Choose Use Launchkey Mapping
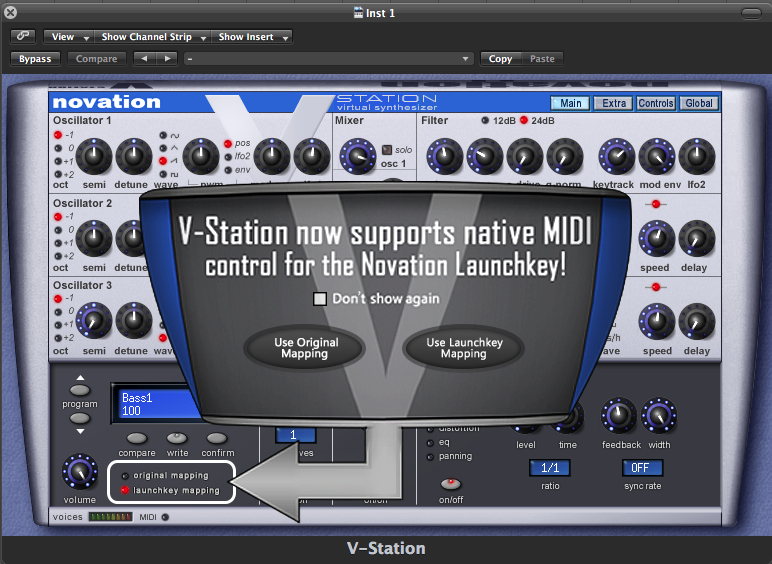This screenshot has height=564, width=772. pyautogui.click(x=464, y=348)
